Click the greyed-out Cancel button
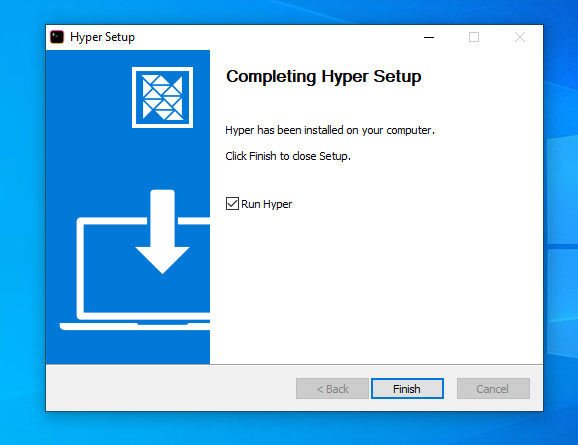The width and height of the screenshot is (578, 445). point(493,389)
